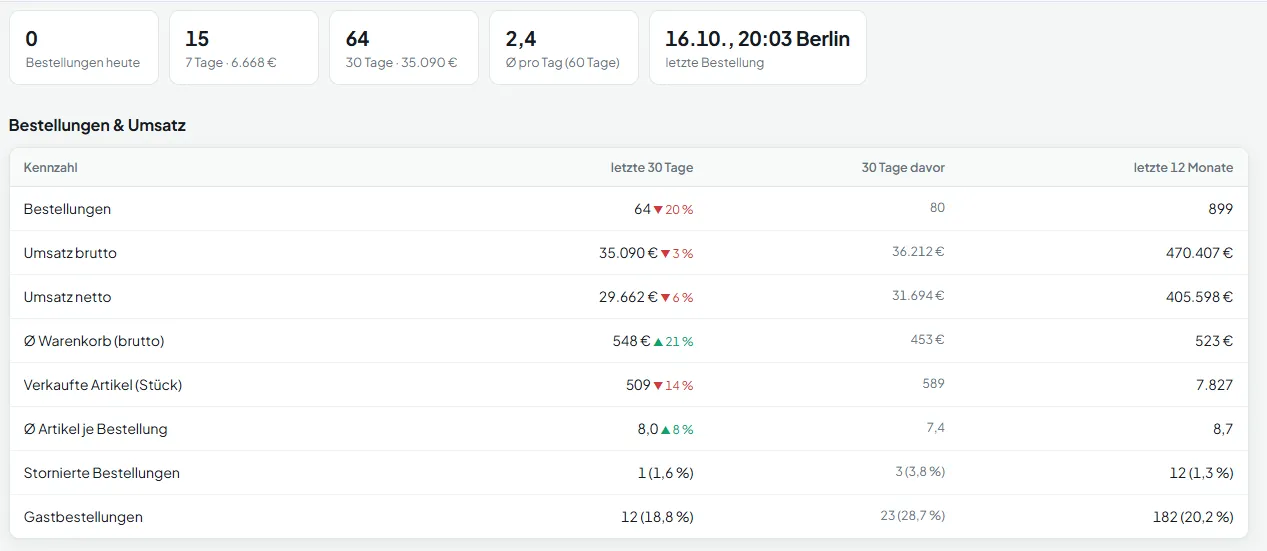Click the 8,0 articles per order value
This screenshot has width=1267, height=551.
pos(648,429)
